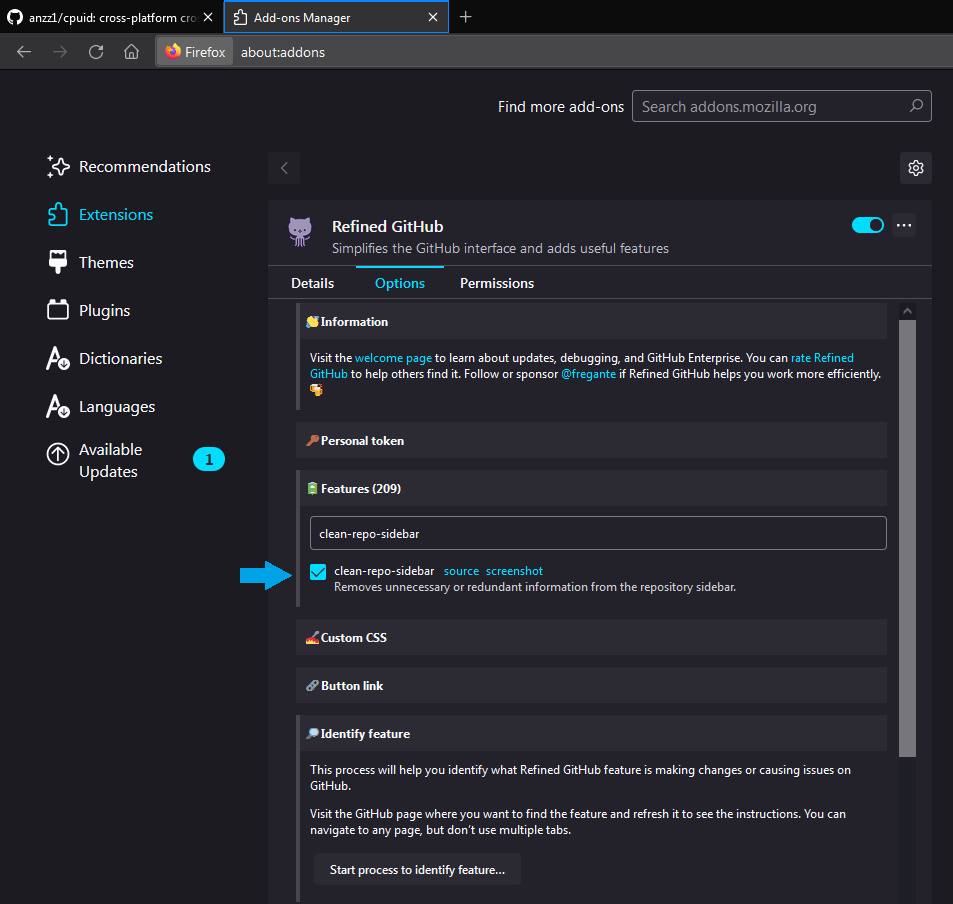Switch to the Details tab
The height and width of the screenshot is (904, 953).
tap(312, 283)
